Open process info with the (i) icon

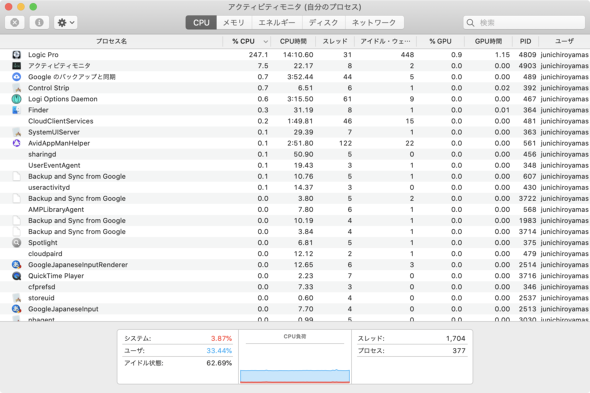39,23
